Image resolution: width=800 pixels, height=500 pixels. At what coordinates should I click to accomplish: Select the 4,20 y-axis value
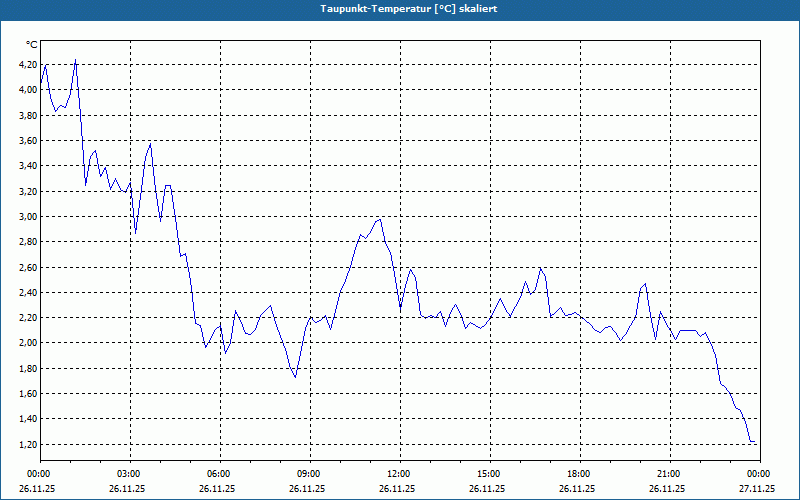tap(29, 64)
